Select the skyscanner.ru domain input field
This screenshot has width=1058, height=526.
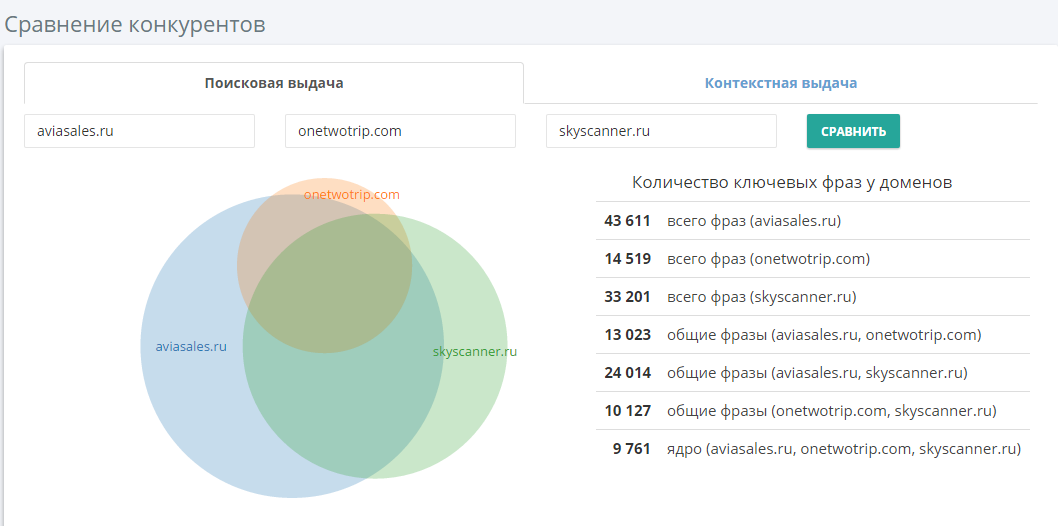(661, 131)
